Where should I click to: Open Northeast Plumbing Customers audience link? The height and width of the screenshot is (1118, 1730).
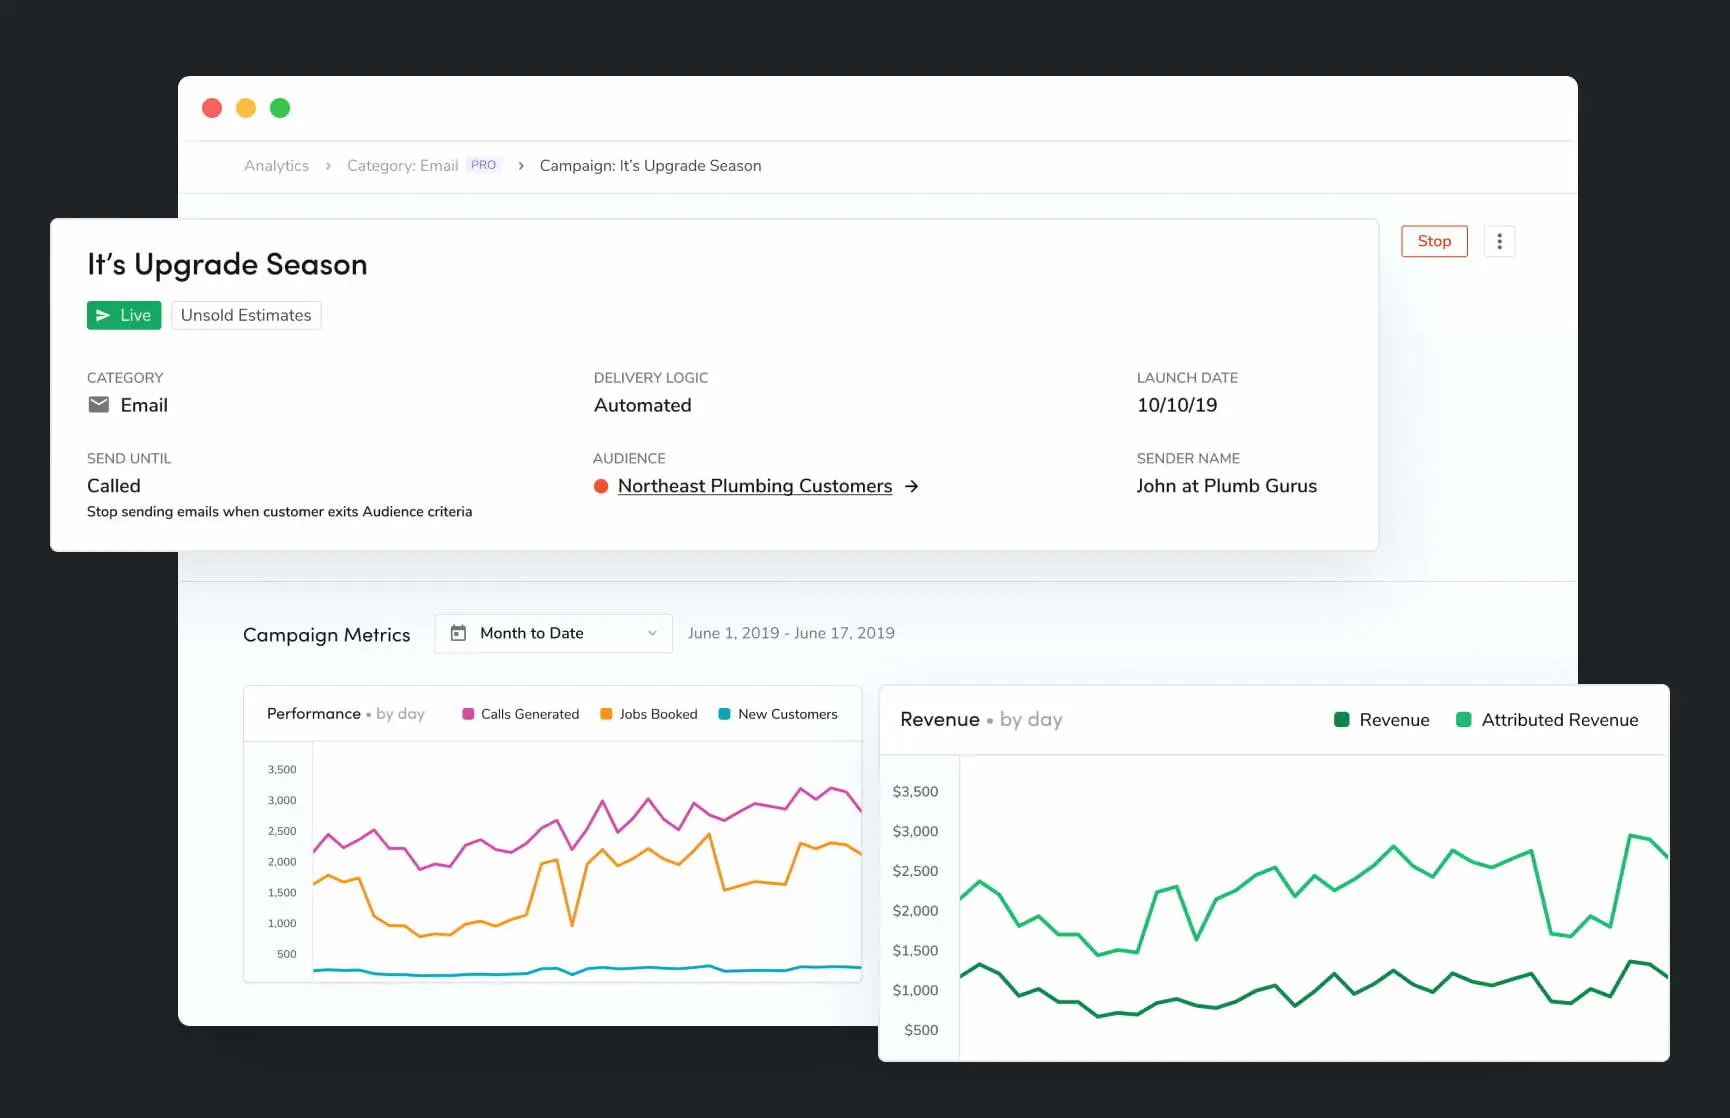755,486
